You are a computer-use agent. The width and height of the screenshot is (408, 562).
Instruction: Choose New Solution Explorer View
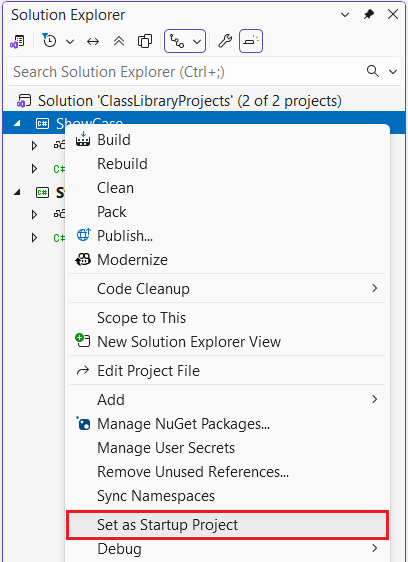click(x=228, y=342)
